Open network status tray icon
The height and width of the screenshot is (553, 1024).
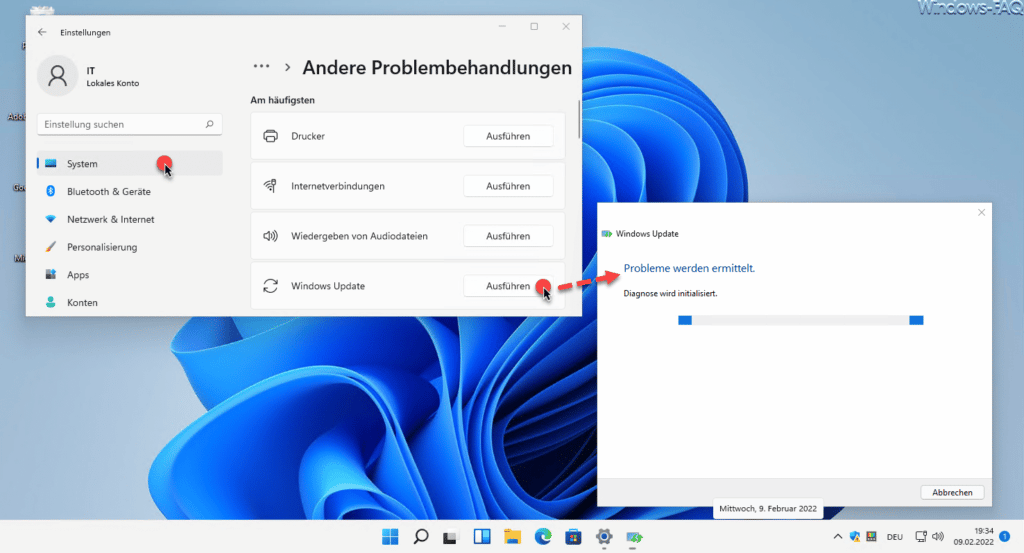[x=921, y=537]
